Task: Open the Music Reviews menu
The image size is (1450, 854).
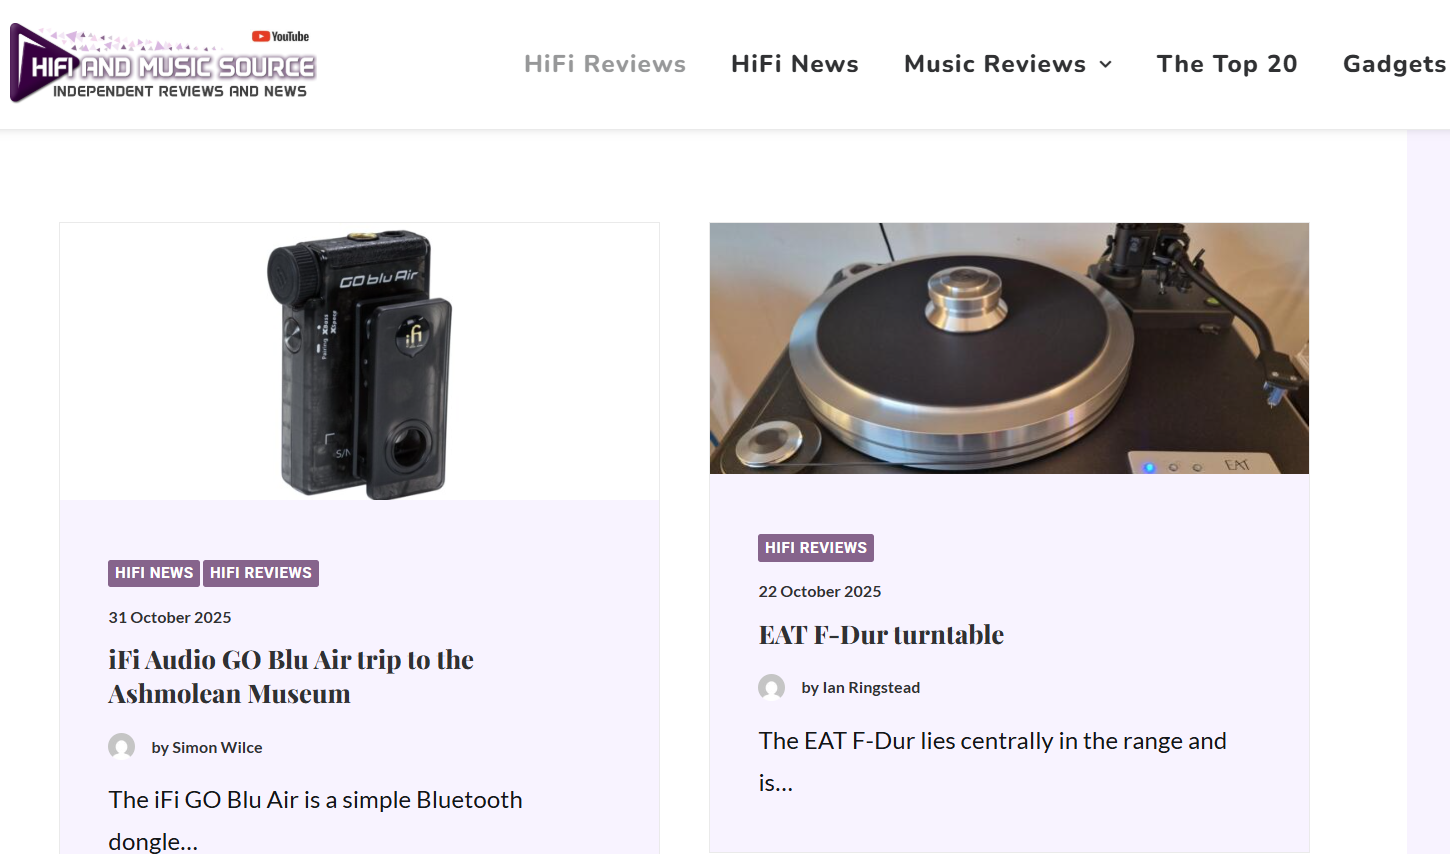Action: (x=995, y=64)
